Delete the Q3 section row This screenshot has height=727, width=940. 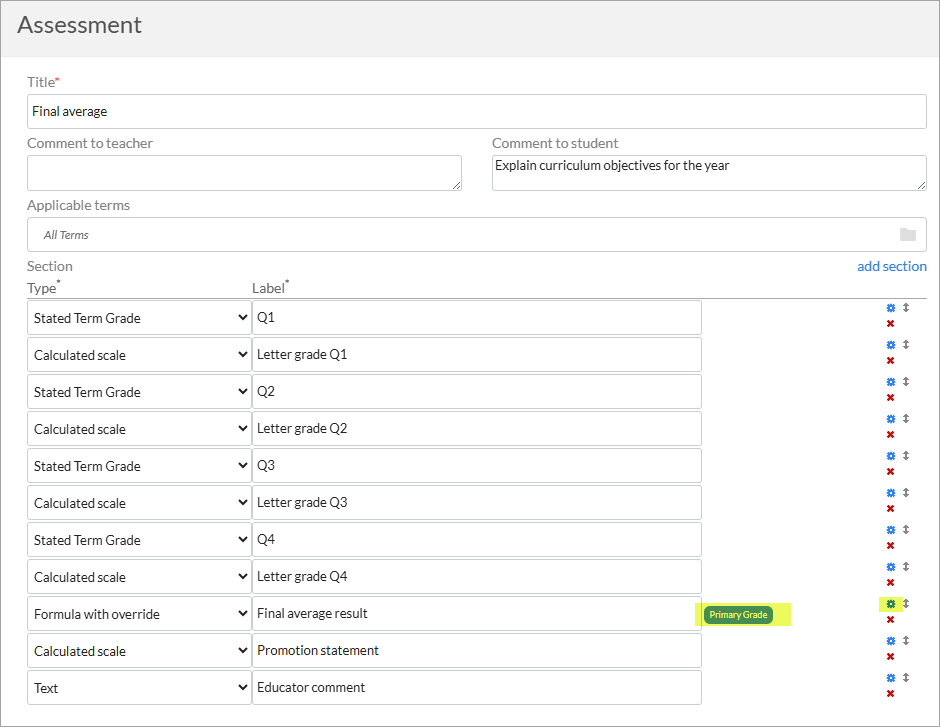pos(890,472)
